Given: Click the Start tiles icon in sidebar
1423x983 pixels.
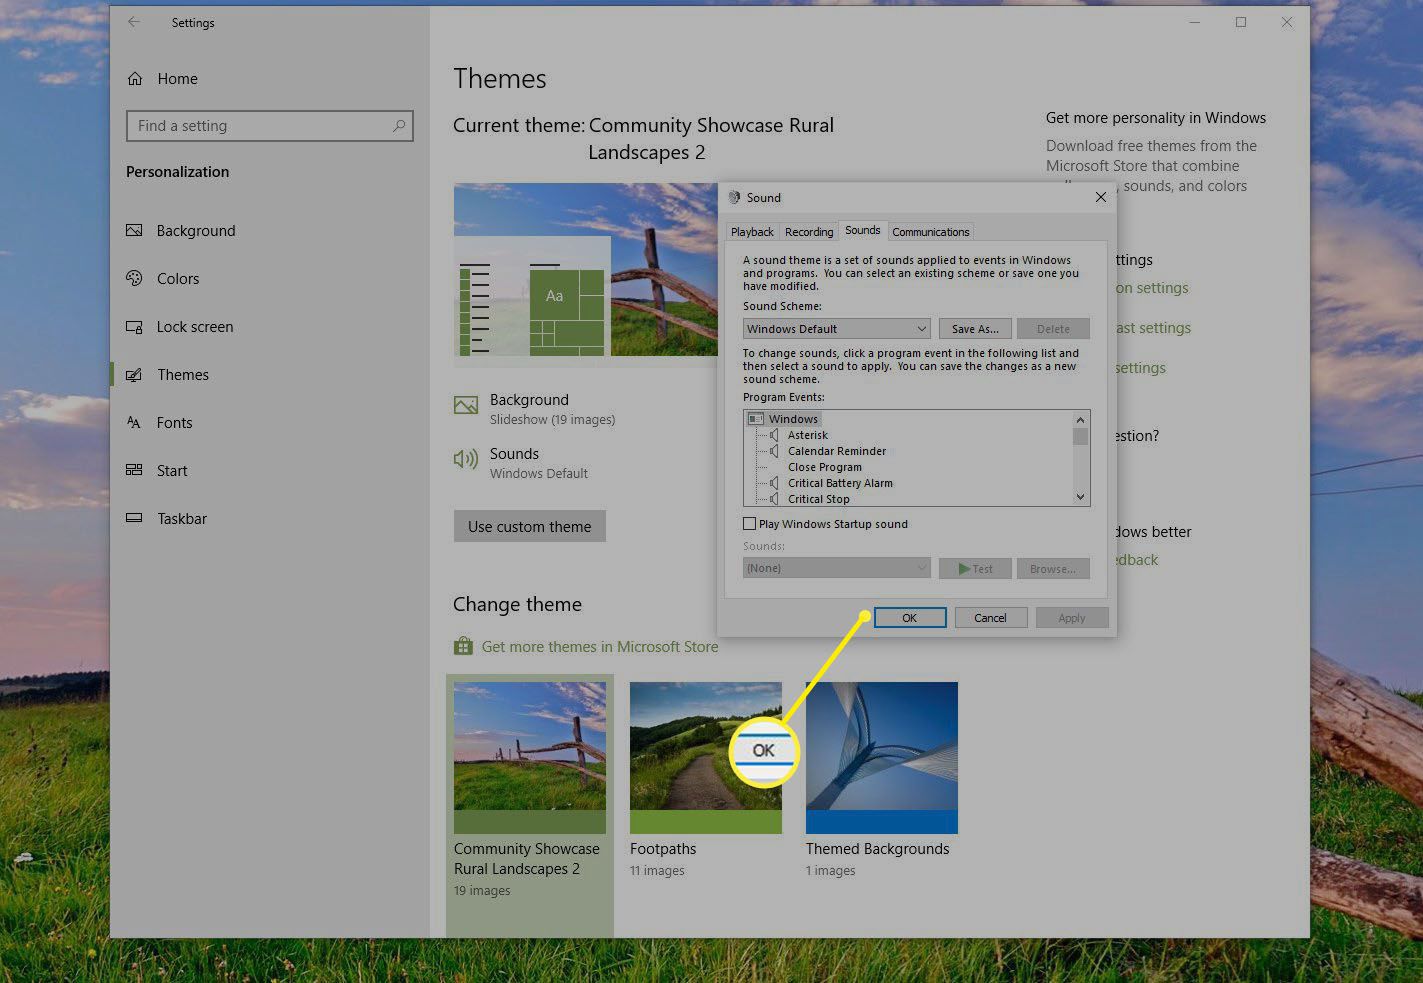Looking at the screenshot, I should point(134,471).
